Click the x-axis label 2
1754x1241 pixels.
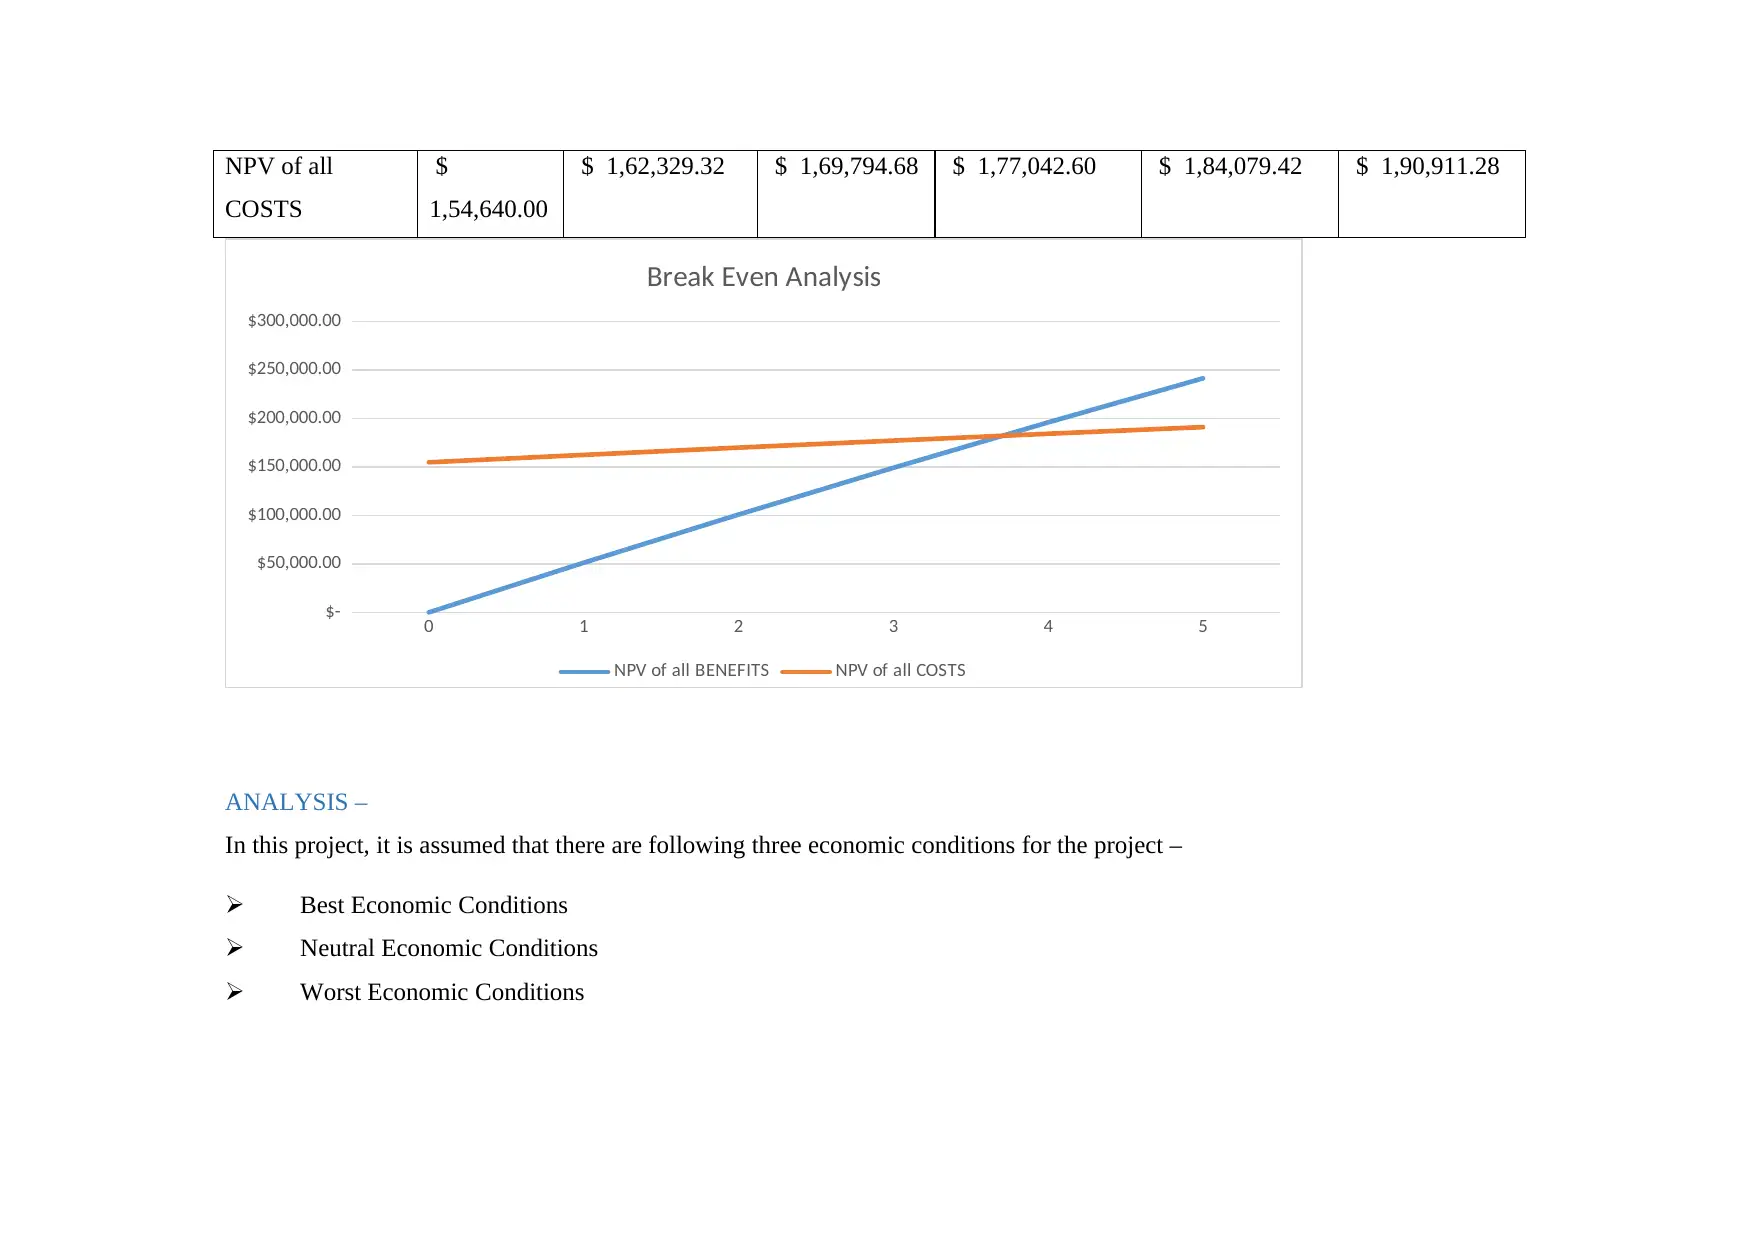pos(739,627)
